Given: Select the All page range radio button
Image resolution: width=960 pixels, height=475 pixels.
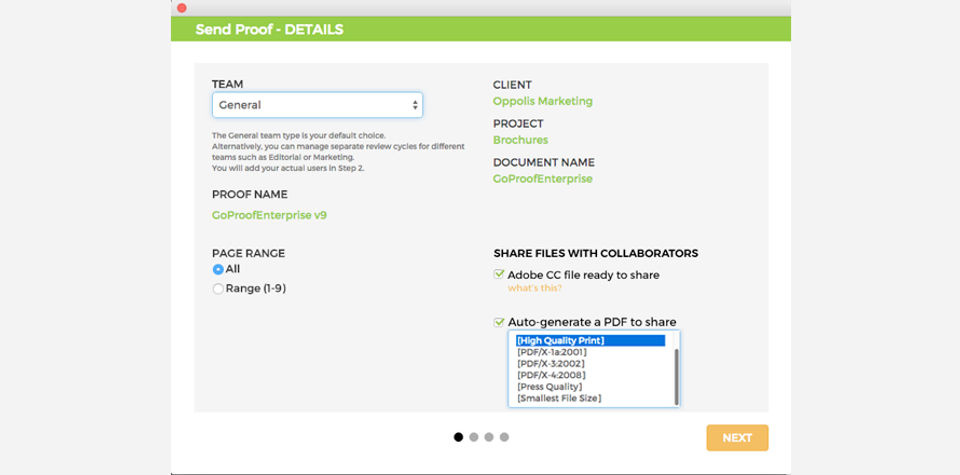Looking at the screenshot, I should (218, 269).
